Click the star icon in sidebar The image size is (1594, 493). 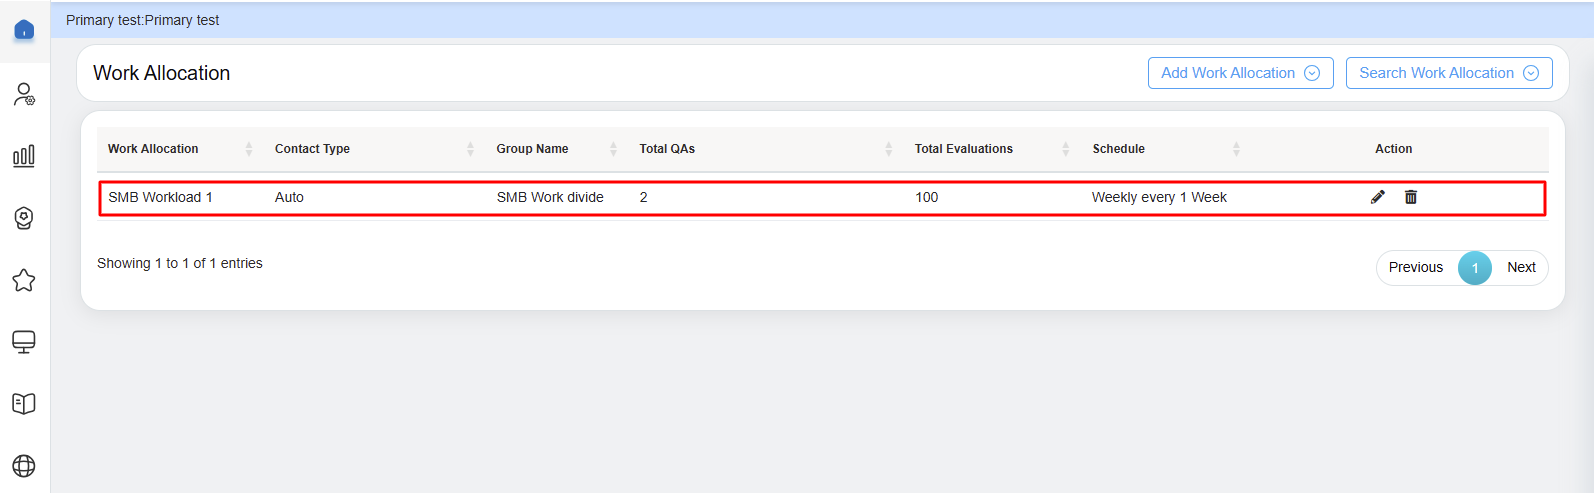point(24,281)
